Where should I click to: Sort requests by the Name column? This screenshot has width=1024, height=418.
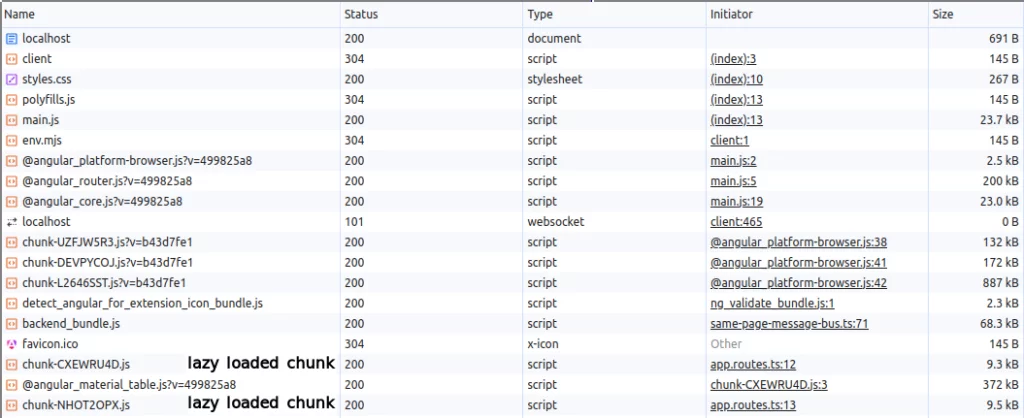click(20, 15)
